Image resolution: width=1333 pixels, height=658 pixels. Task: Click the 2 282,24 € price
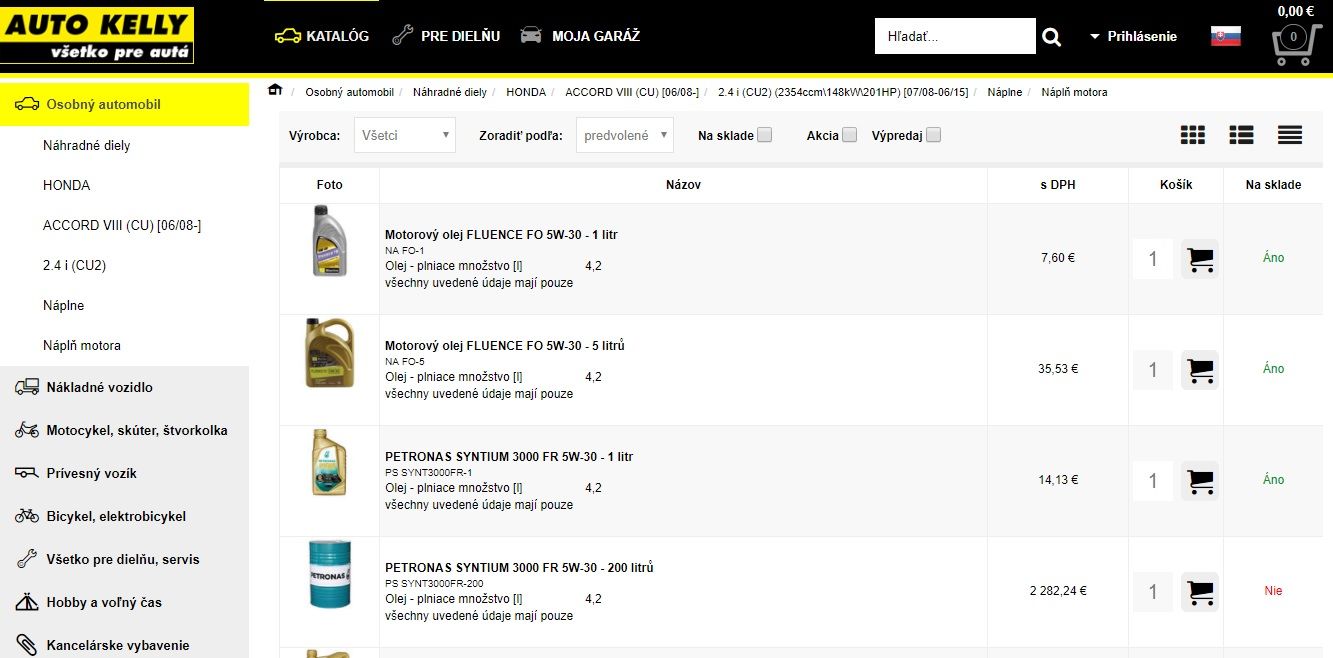(x=1058, y=591)
